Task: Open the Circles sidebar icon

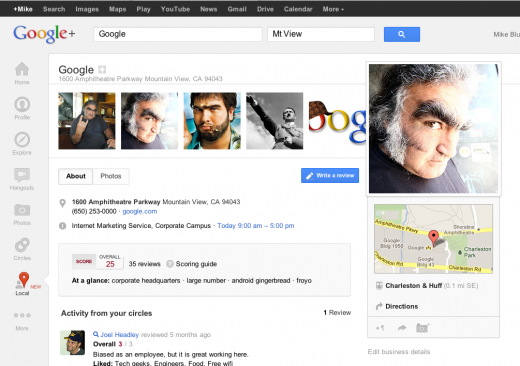Action: (22, 245)
